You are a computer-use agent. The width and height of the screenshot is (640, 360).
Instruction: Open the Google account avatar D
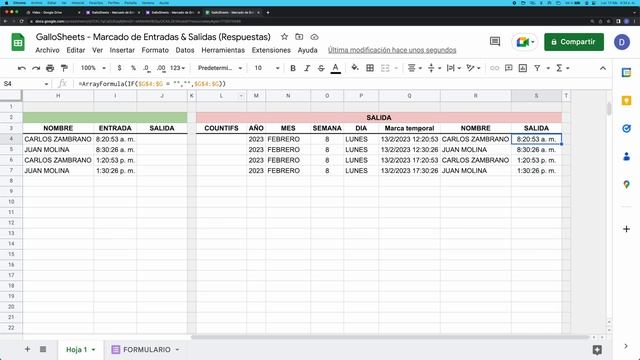click(622, 42)
